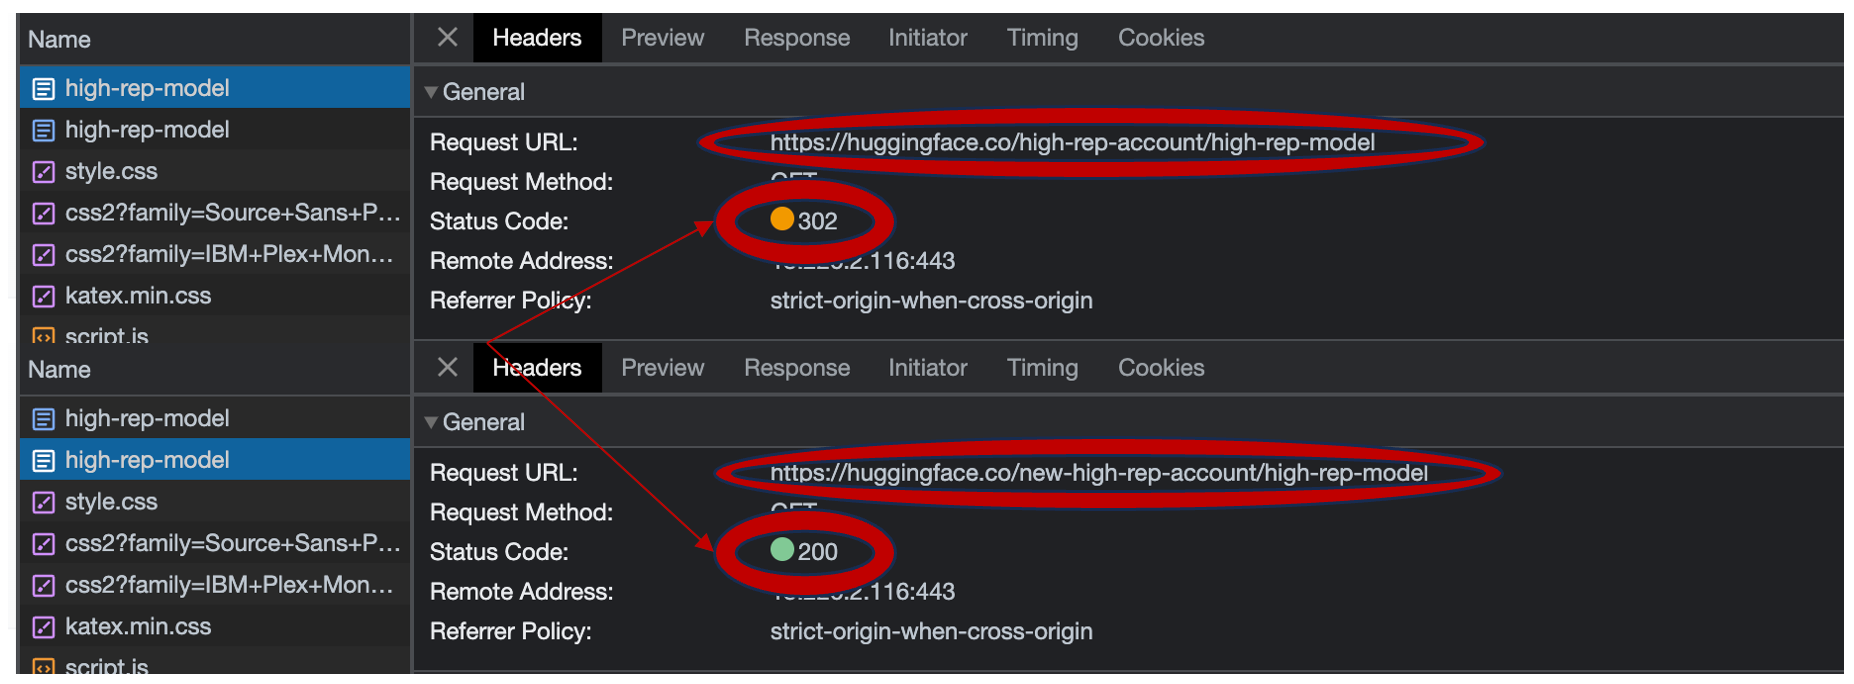1854x684 pixels.
Task: Open the Timing tab in the top panel
Action: (x=1042, y=37)
